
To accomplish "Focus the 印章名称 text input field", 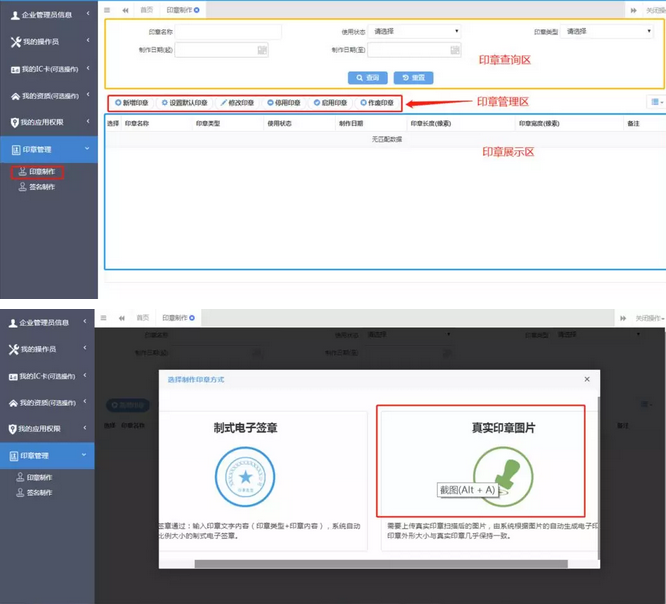I will (228, 32).
